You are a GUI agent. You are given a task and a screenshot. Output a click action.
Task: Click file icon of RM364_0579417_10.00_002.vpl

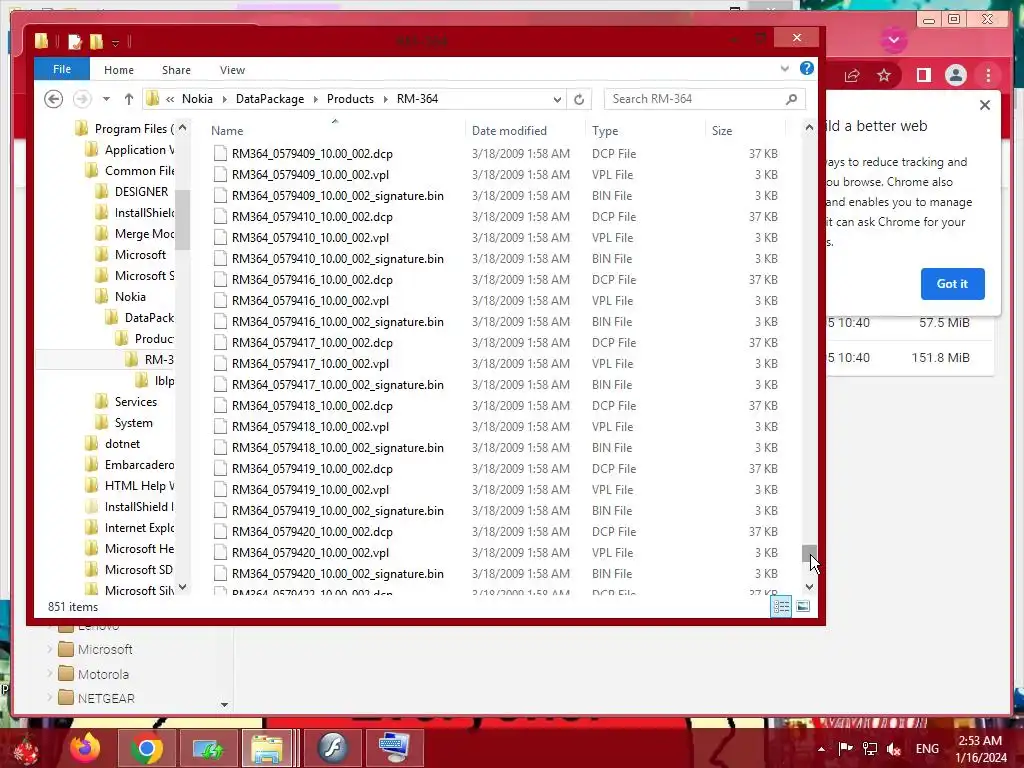221,364
